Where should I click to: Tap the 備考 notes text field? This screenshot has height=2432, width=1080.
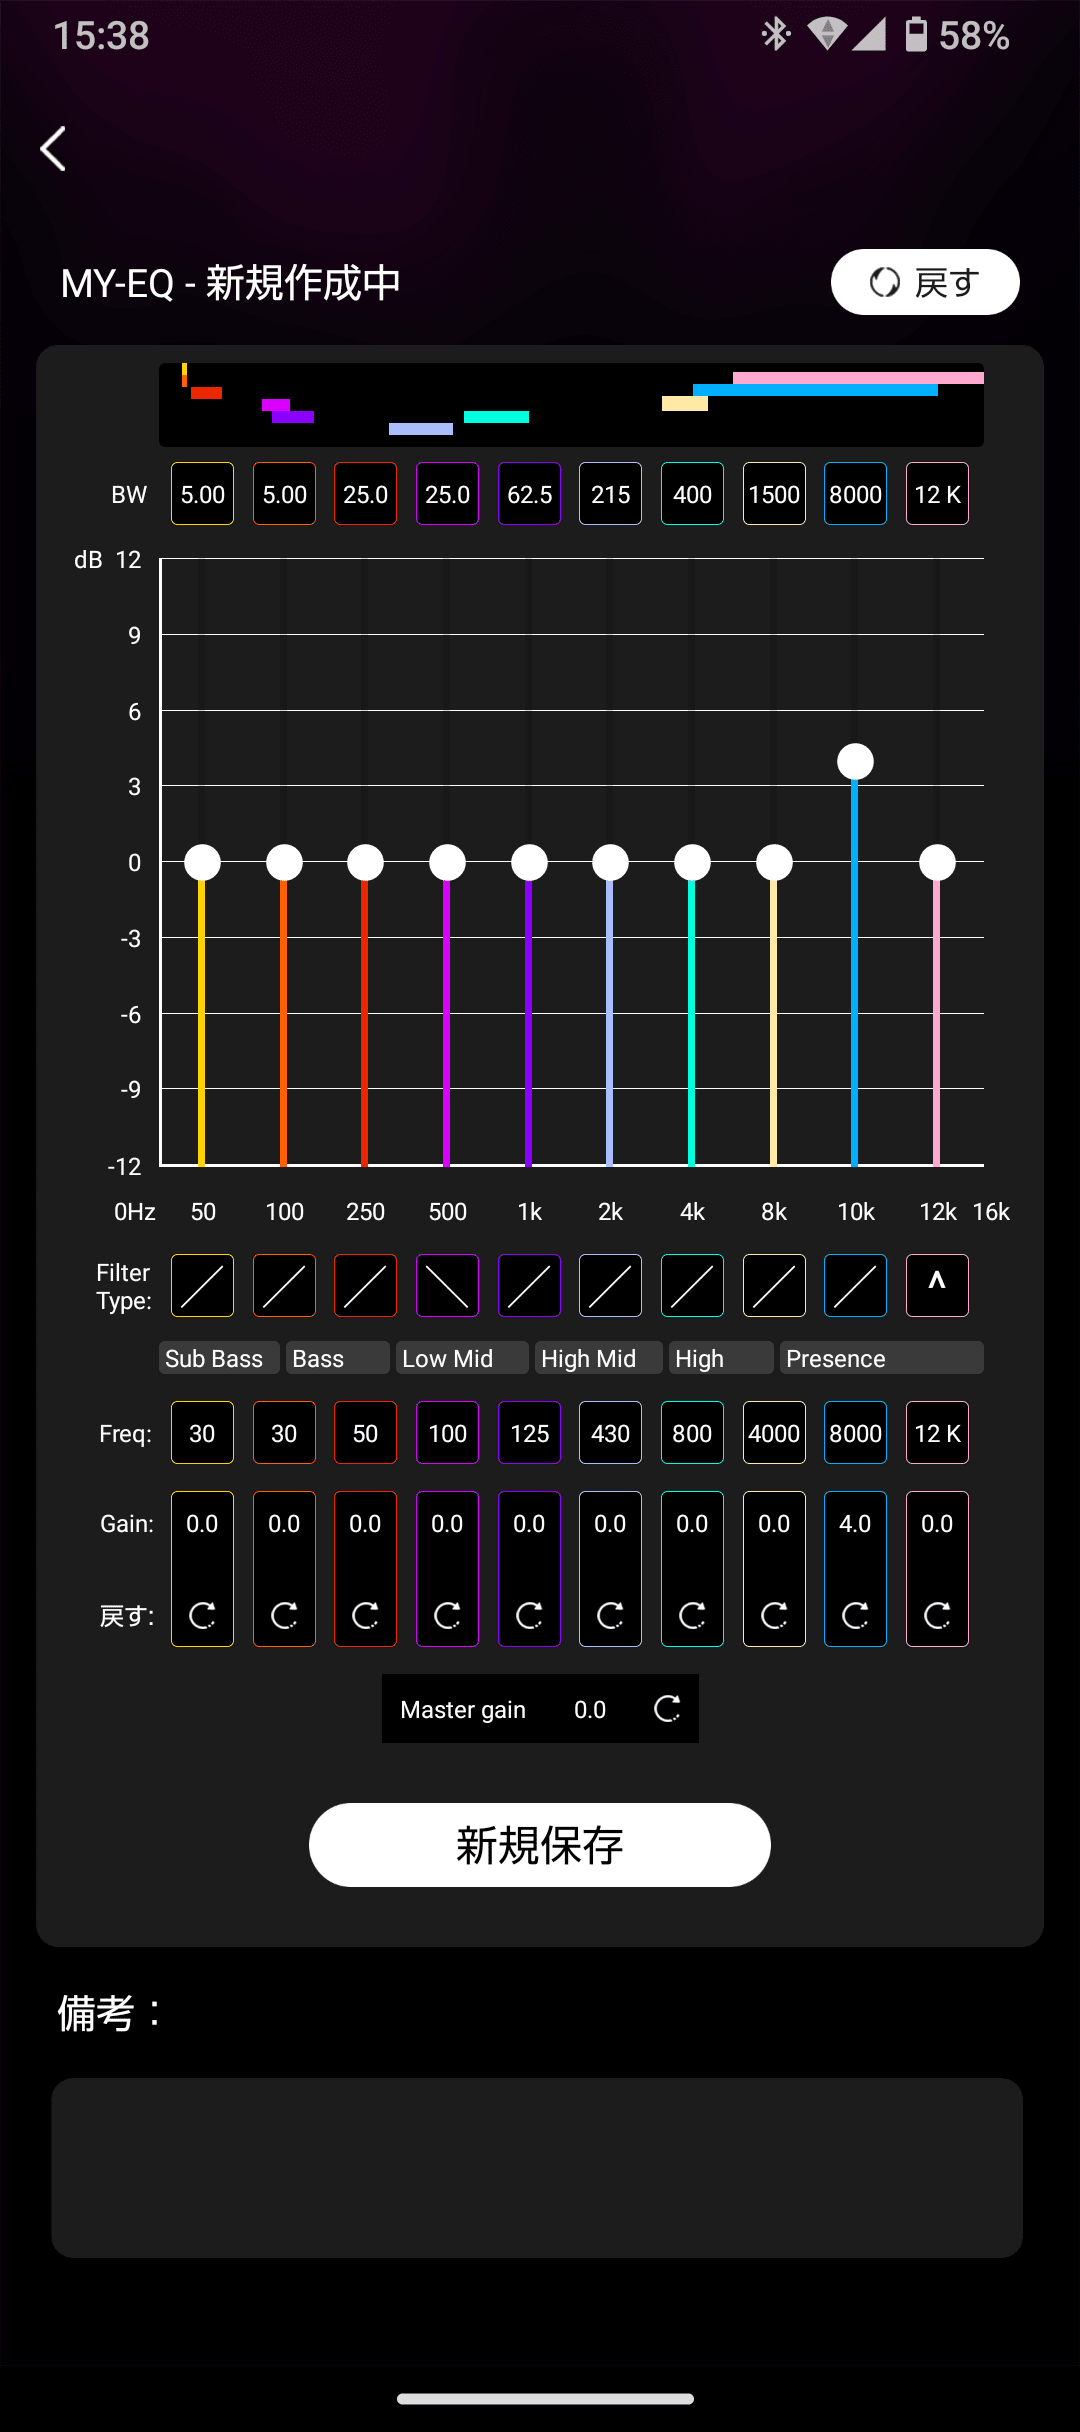point(537,2167)
